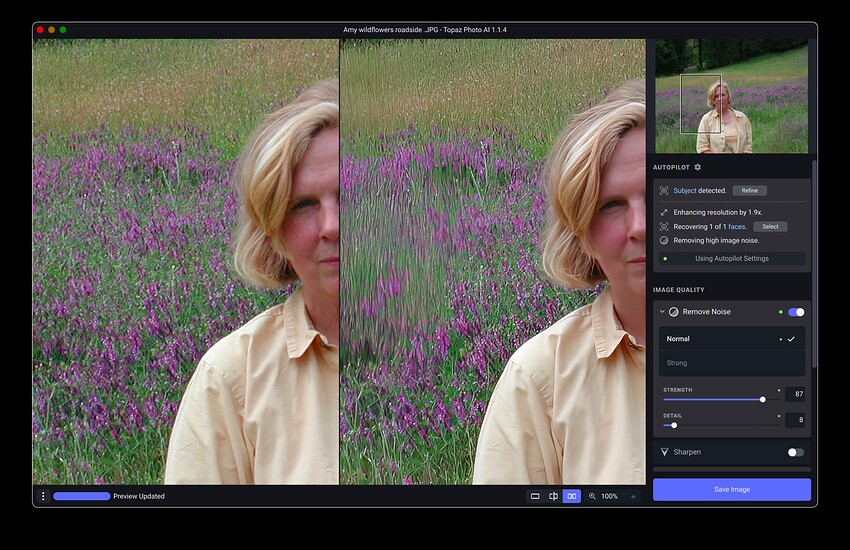Open the 100% zoom level dropdown
Screen dimensions: 850x550
click(609, 496)
